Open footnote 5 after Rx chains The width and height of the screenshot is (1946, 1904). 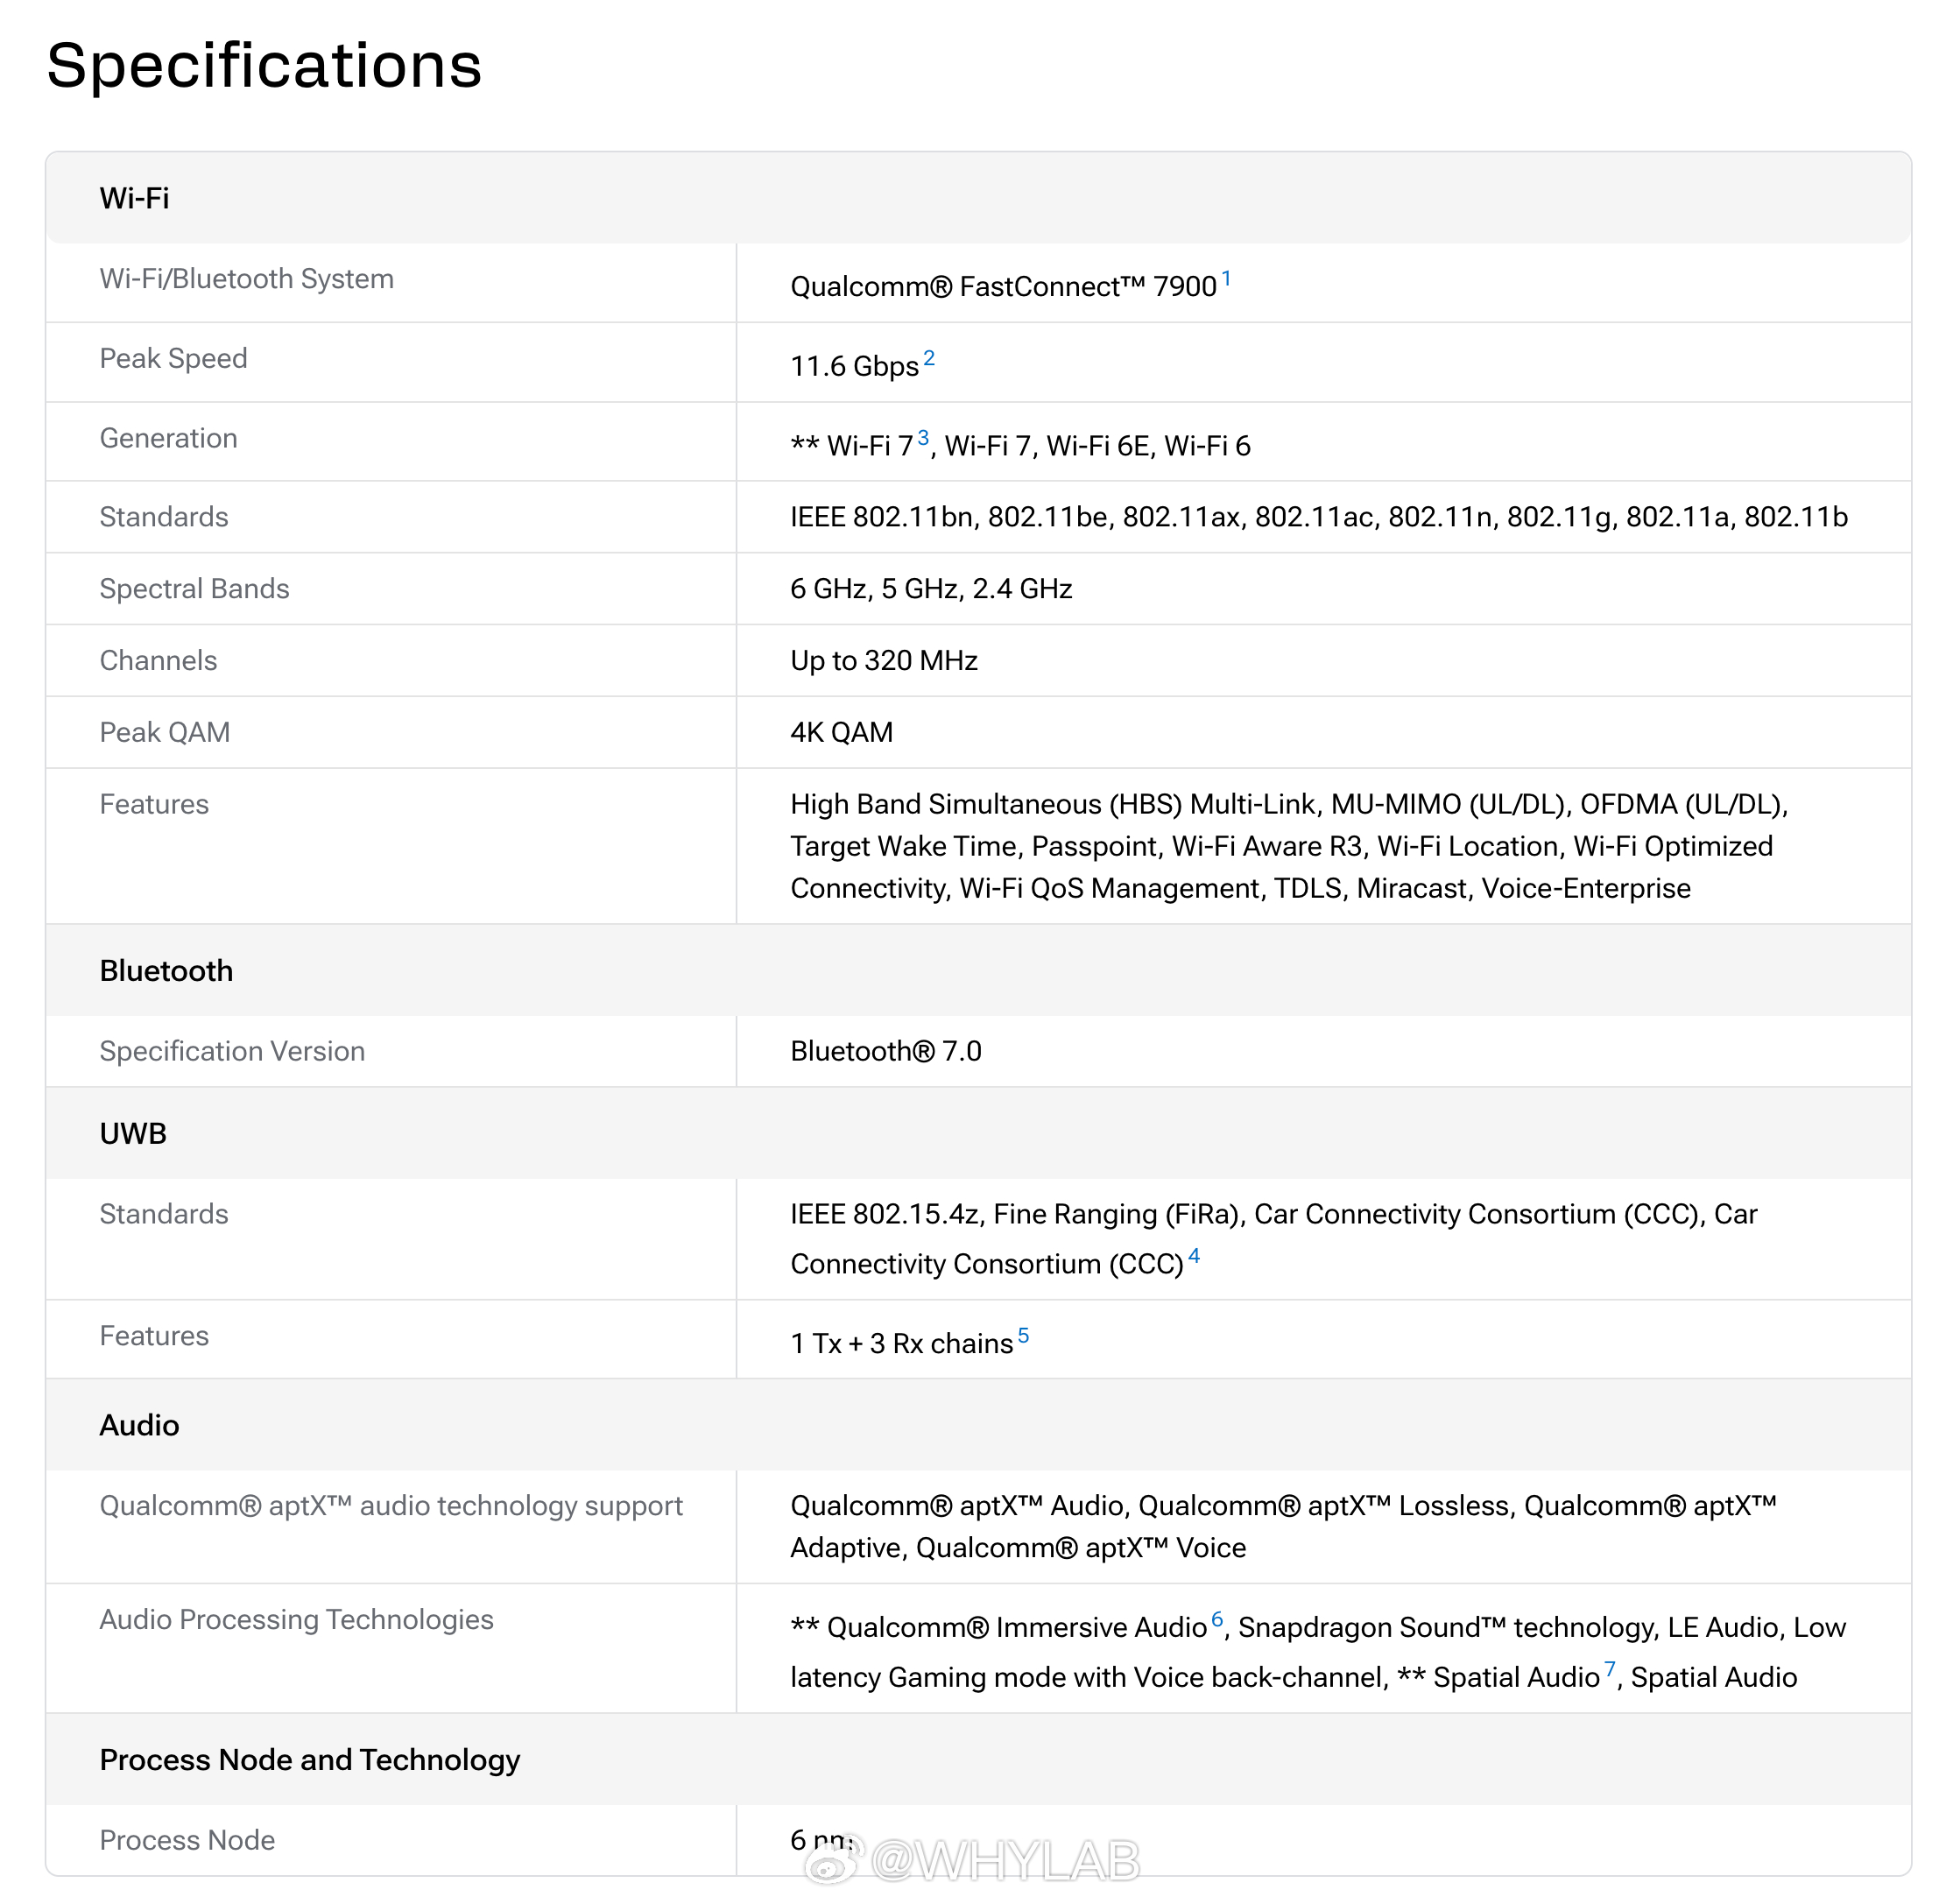1023,1335
